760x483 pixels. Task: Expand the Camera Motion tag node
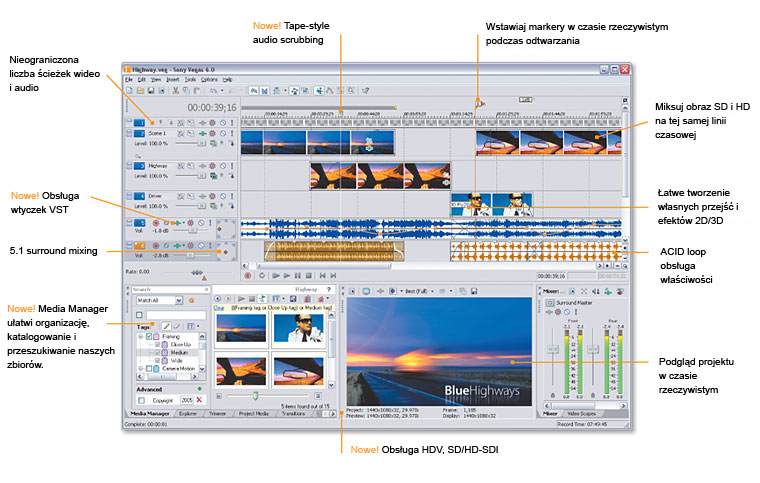click(141, 369)
